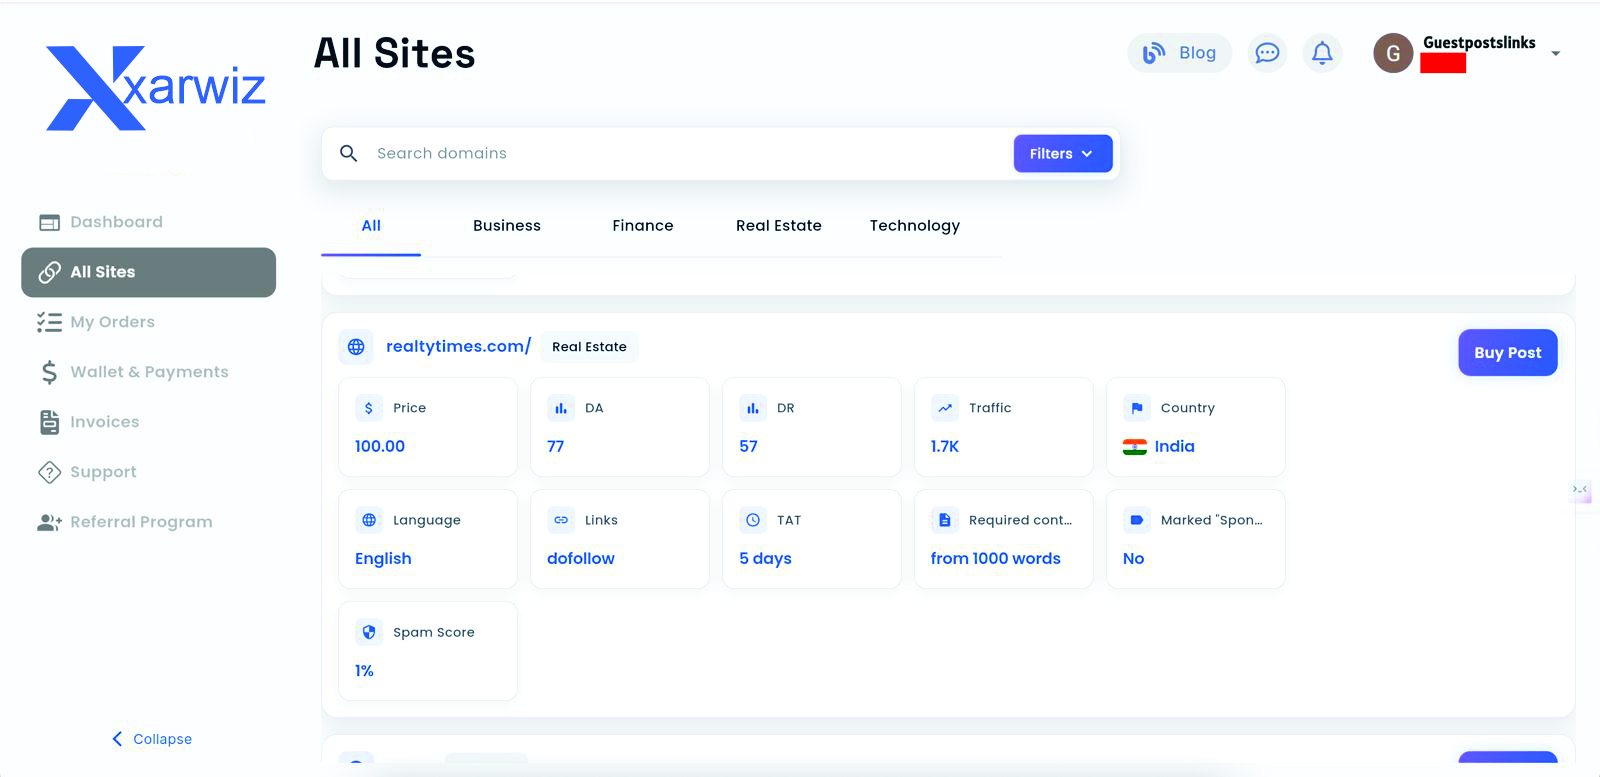Expand the Filters dropdown
Screen dimensions: 1600x777
(x=1062, y=153)
